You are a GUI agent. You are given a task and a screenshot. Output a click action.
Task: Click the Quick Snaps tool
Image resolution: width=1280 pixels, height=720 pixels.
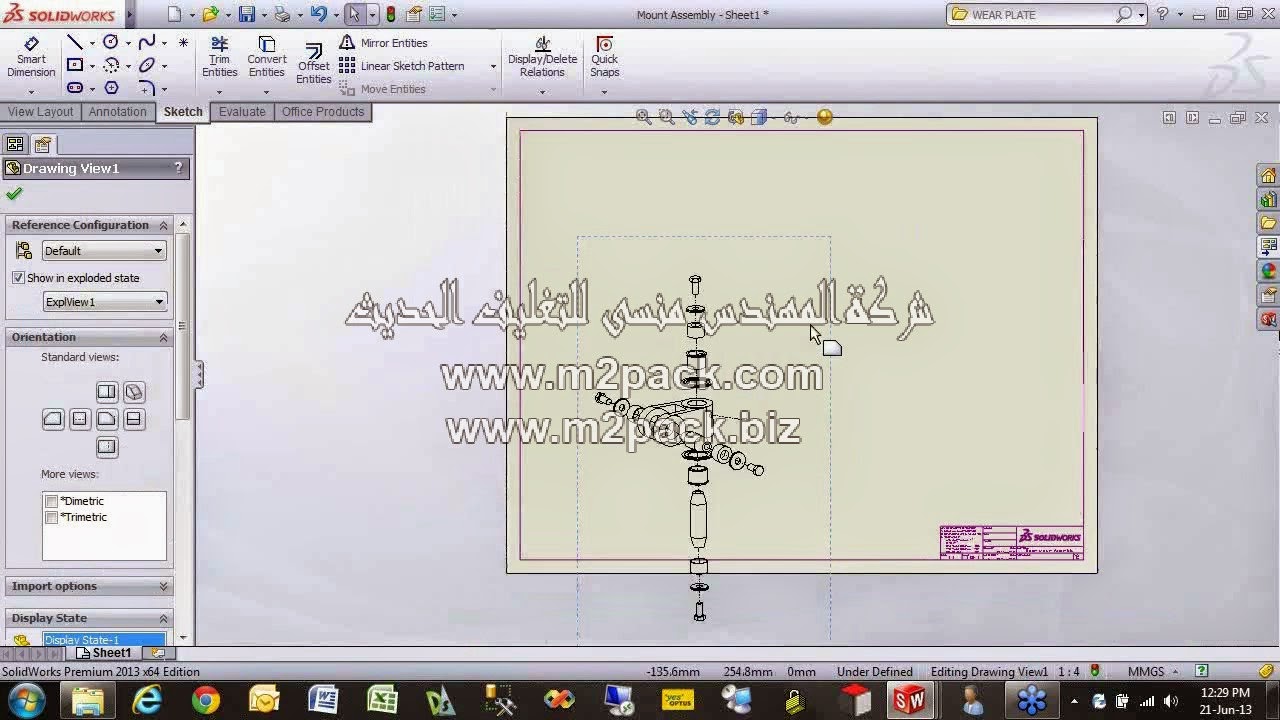604,57
